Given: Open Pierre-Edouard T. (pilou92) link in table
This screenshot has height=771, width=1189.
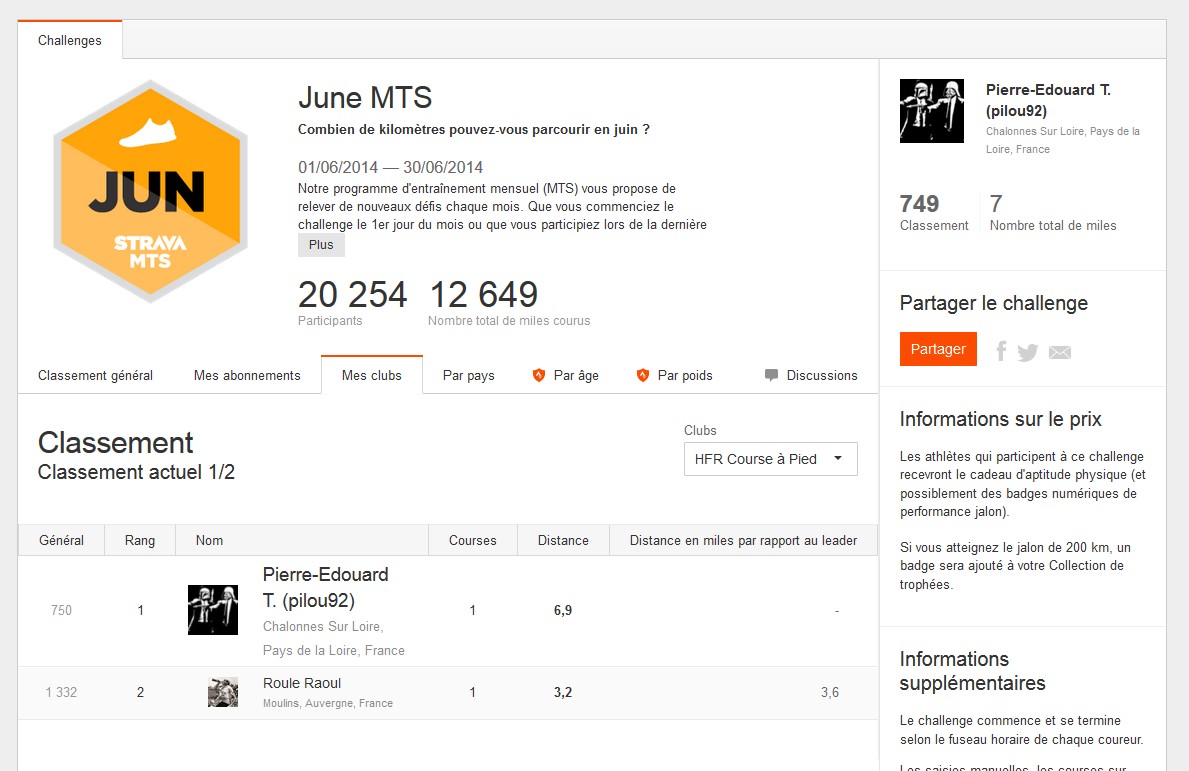Looking at the screenshot, I should click(325, 588).
